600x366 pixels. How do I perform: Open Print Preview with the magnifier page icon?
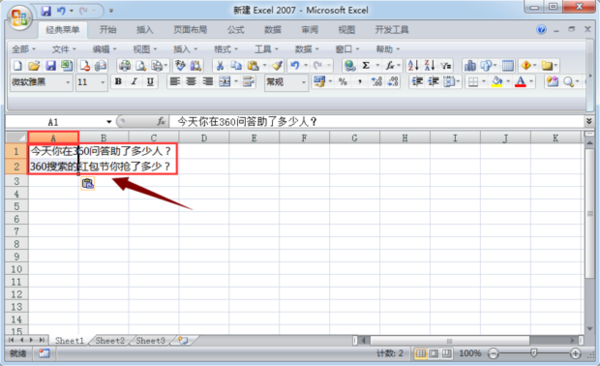141,65
